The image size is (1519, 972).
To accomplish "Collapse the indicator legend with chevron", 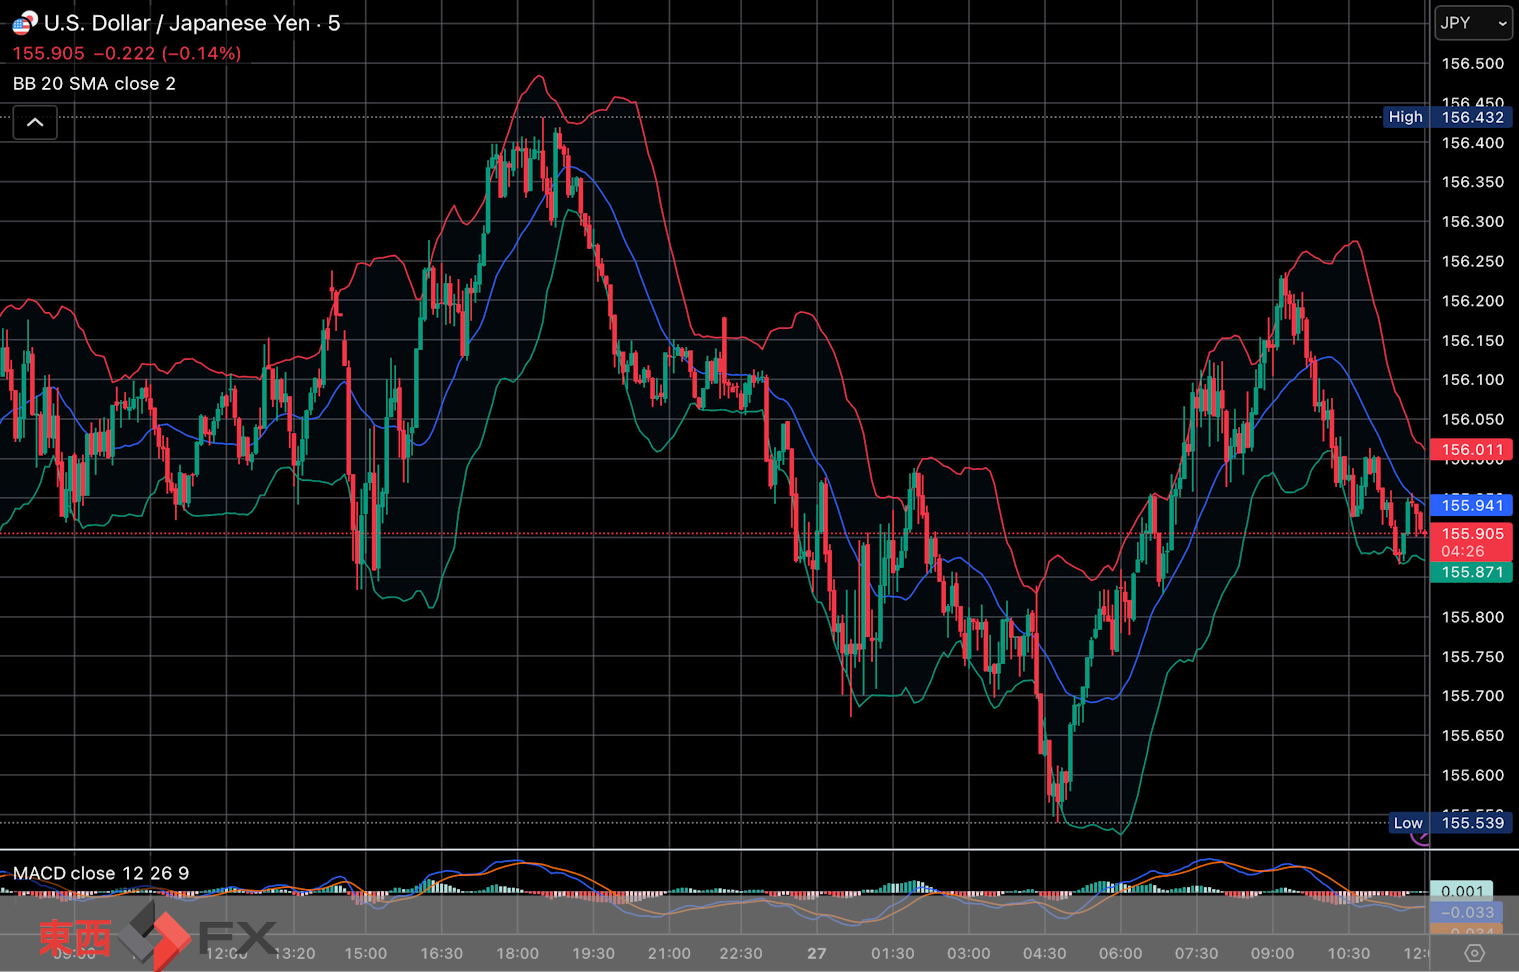I will (x=35, y=123).
